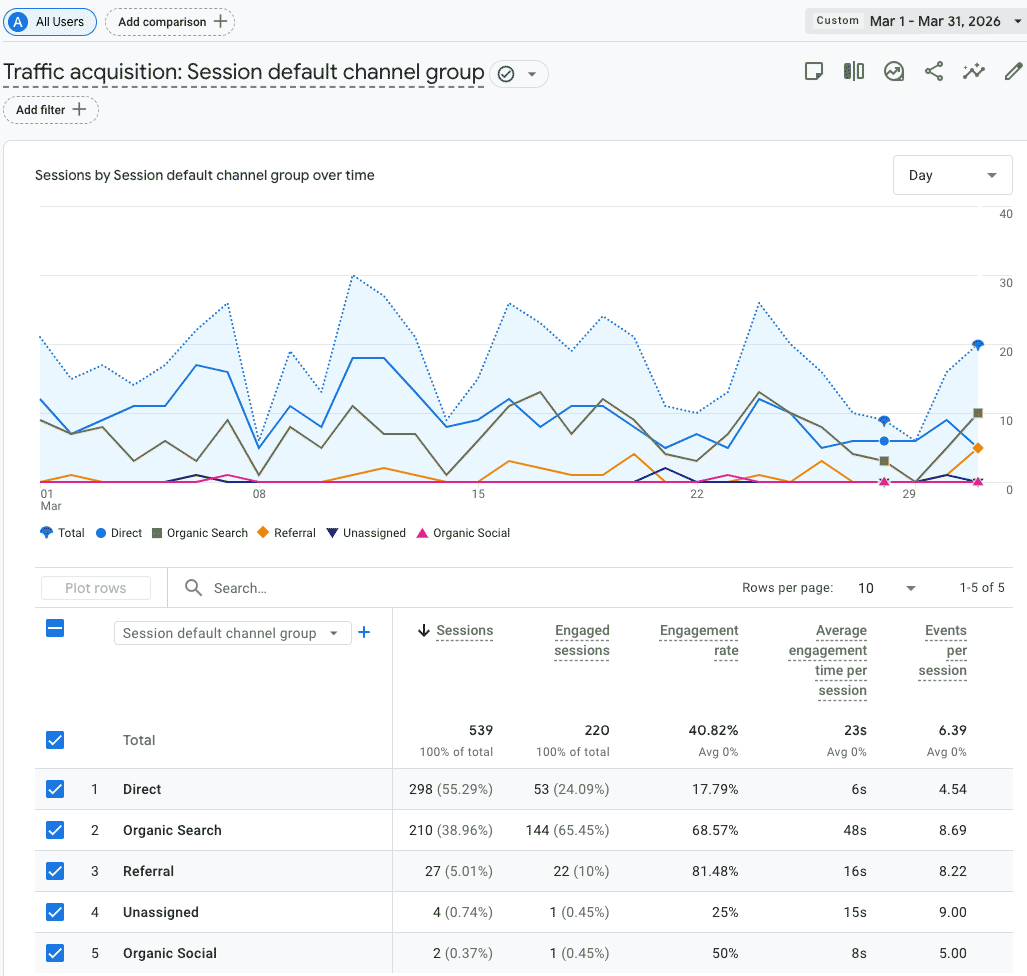The width and height of the screenshot is (1027, 976).
Task: Click the report status checkmark icon
Action: [506, 74]
